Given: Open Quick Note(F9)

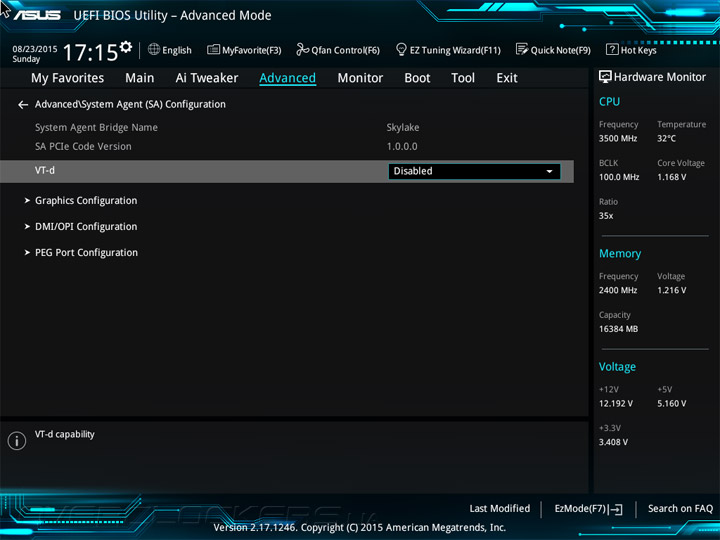Looking at the screenshot, I should (x=561, y=50).
